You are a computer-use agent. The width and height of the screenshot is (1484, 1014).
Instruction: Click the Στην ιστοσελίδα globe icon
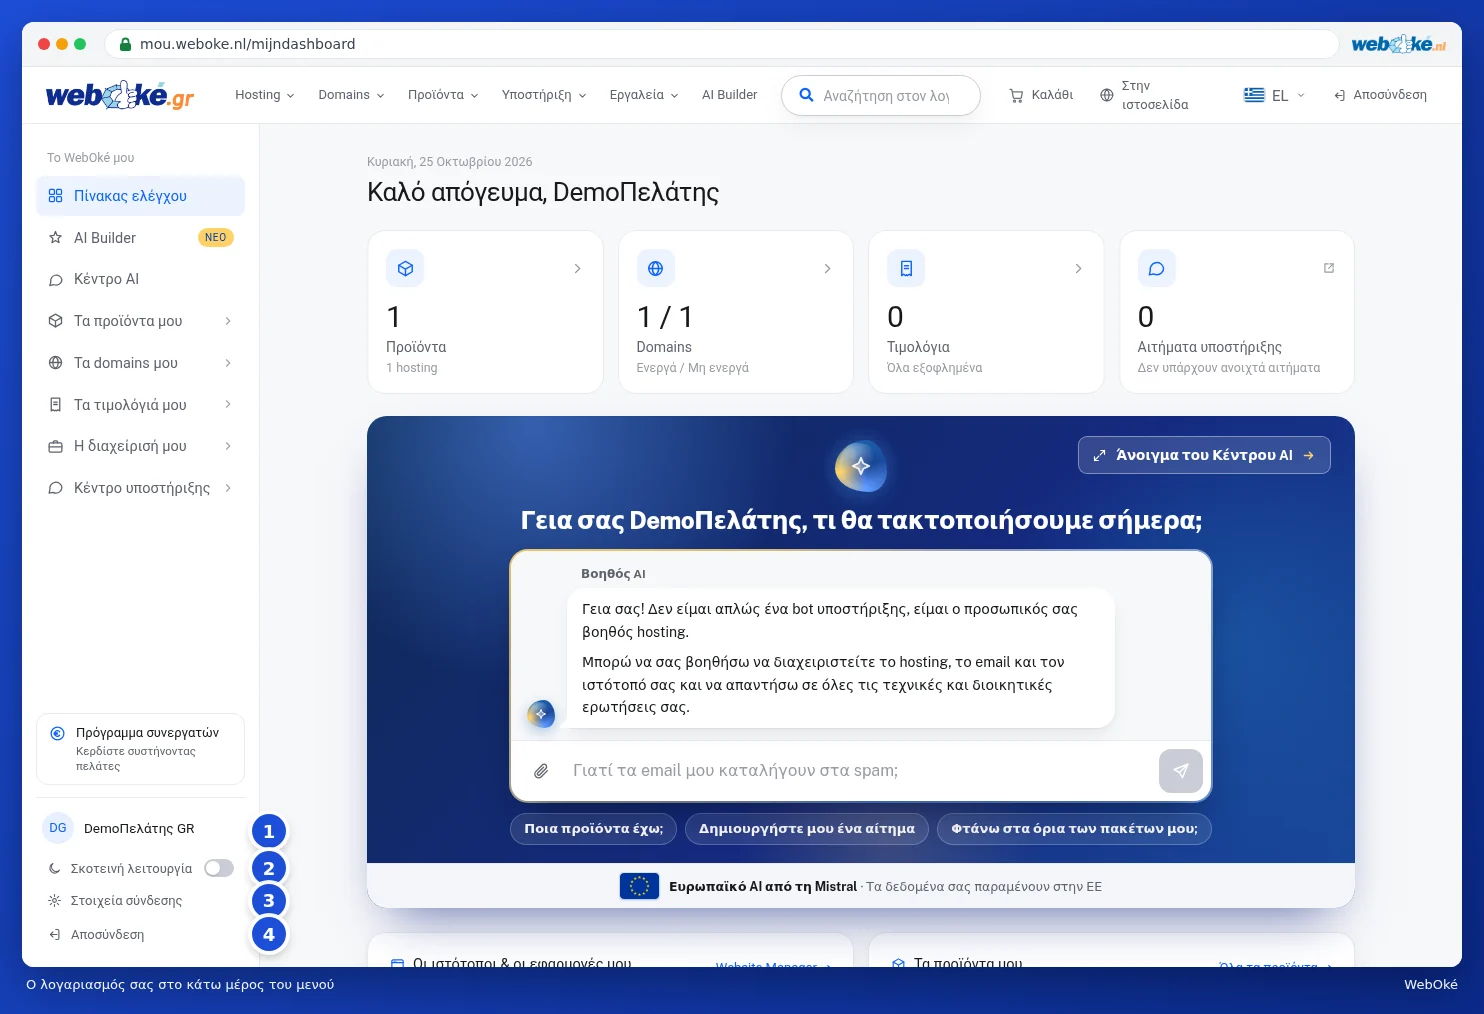coord(1106,96)
